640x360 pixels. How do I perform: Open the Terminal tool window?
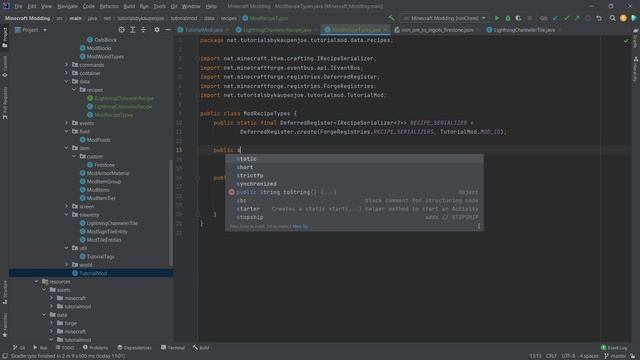[x=173, y=348]
